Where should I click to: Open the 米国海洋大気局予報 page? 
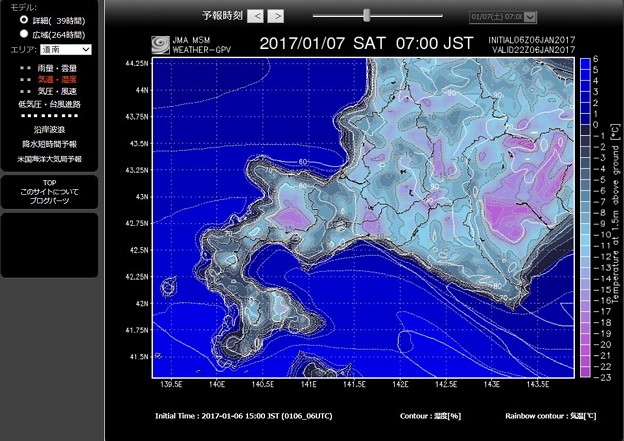49,158
